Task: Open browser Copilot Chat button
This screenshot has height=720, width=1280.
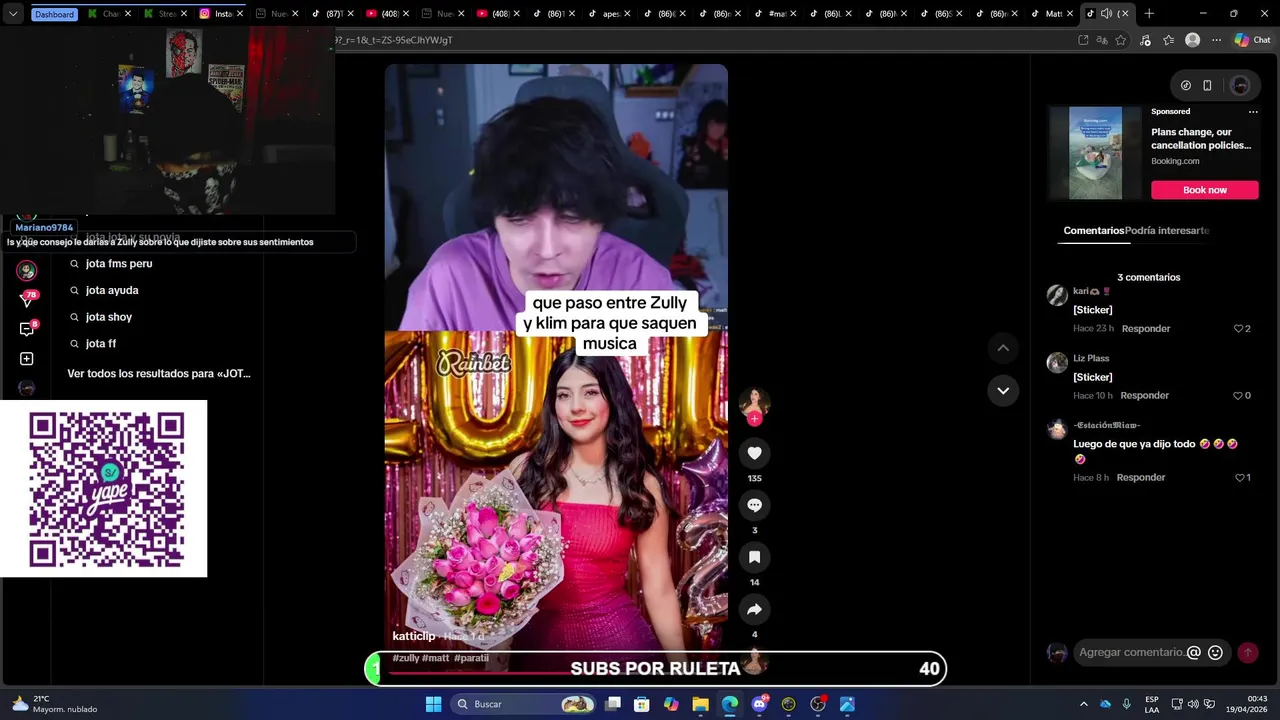Action: (1252, 40)
